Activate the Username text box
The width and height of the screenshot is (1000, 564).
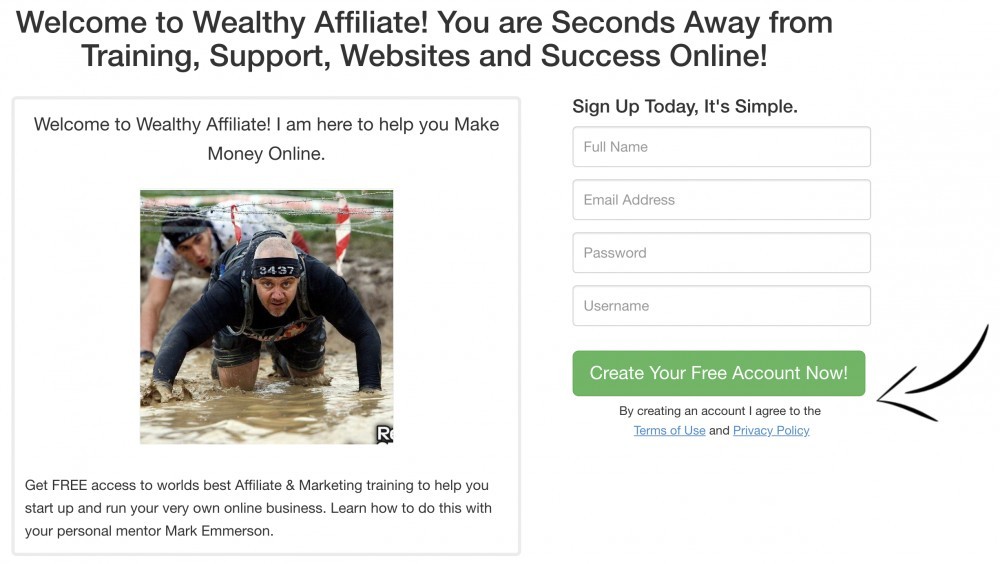(x=721, y=306)
